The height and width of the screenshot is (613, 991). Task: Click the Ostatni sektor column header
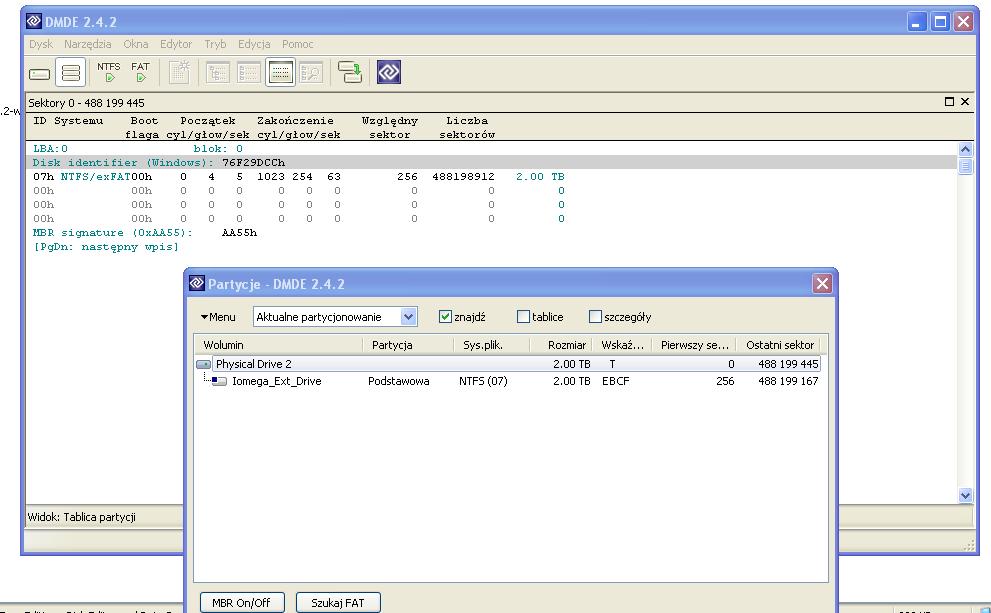click(x=779, y=345)
